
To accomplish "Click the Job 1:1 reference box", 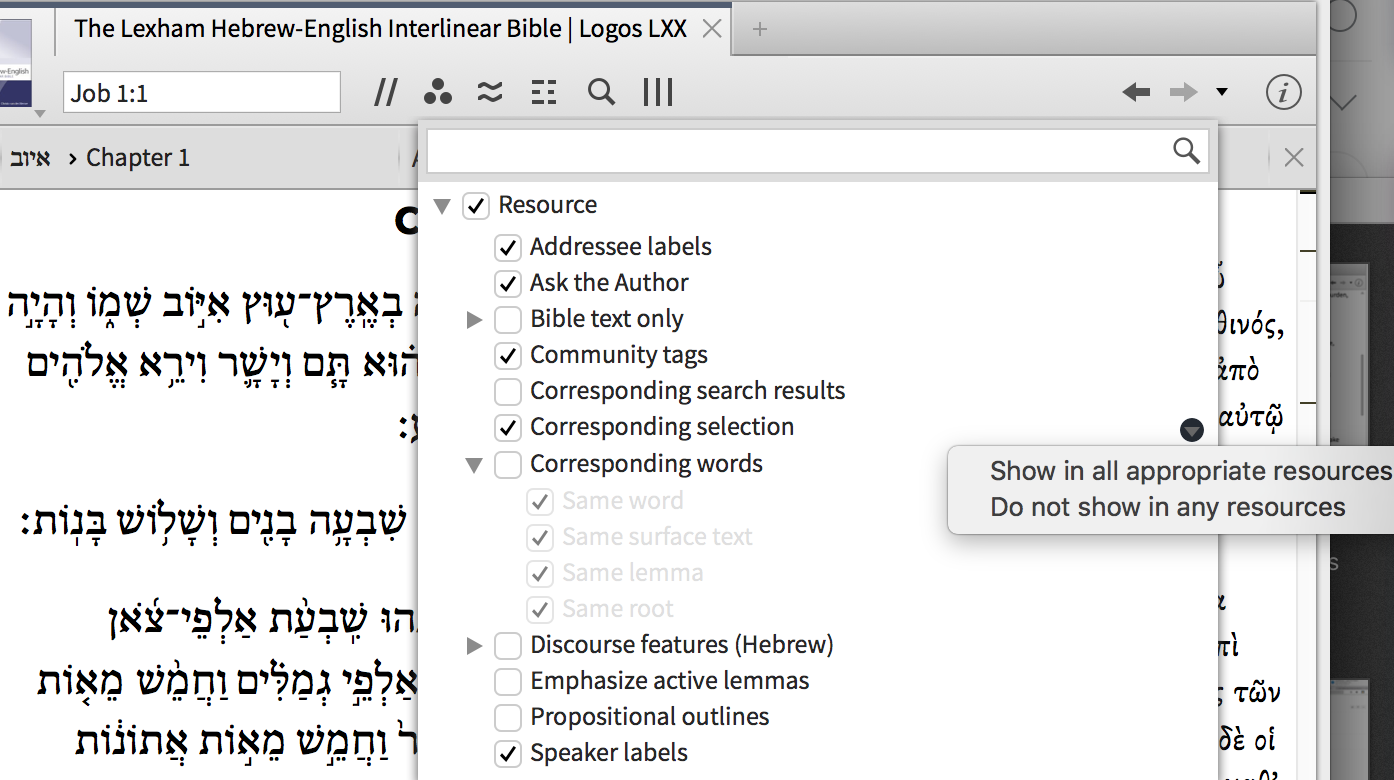I will coord(202,93).
